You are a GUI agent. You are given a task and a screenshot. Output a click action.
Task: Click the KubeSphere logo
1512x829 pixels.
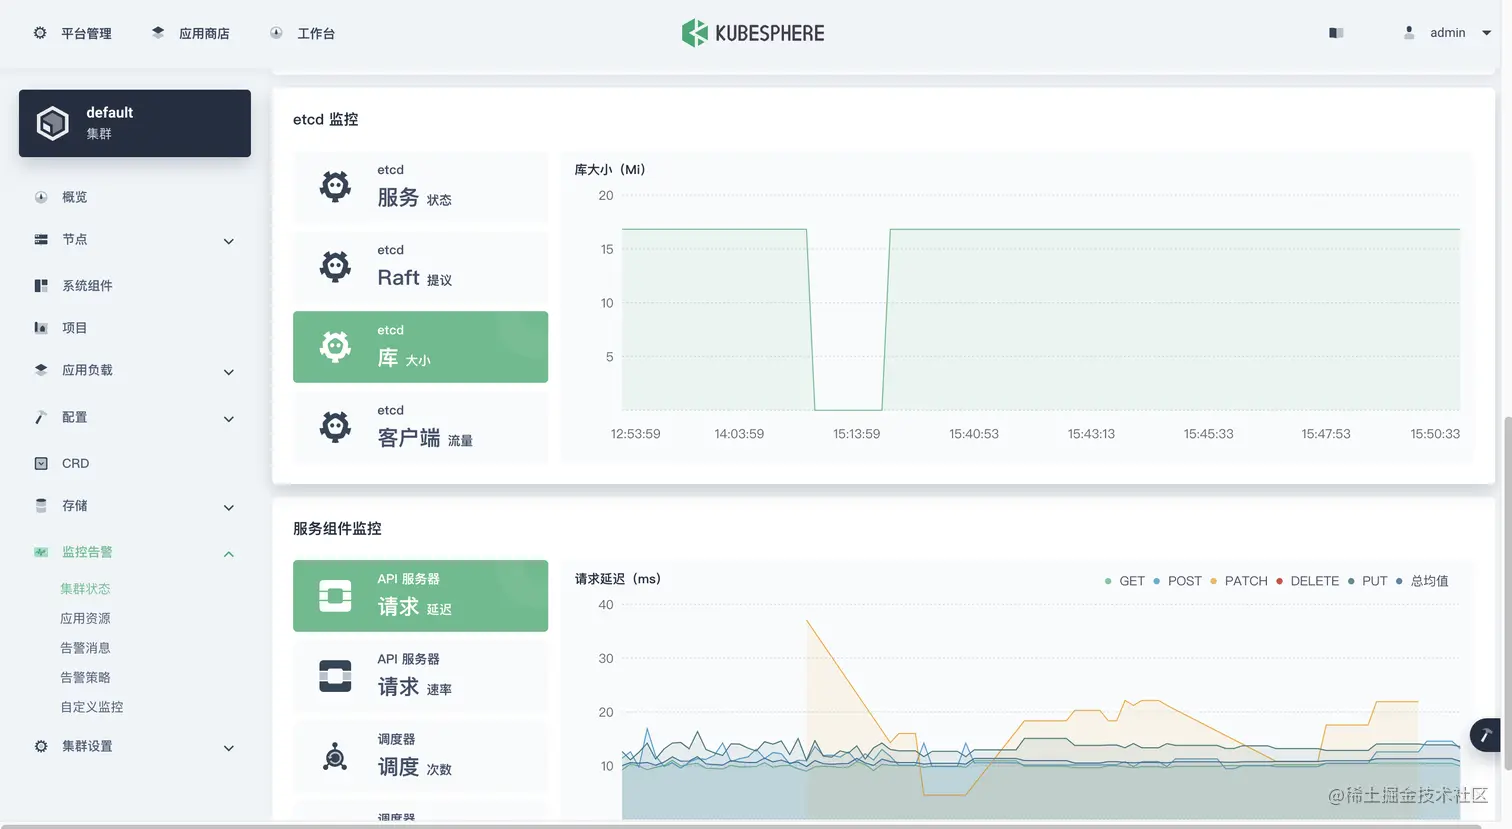tap(753, 33)
